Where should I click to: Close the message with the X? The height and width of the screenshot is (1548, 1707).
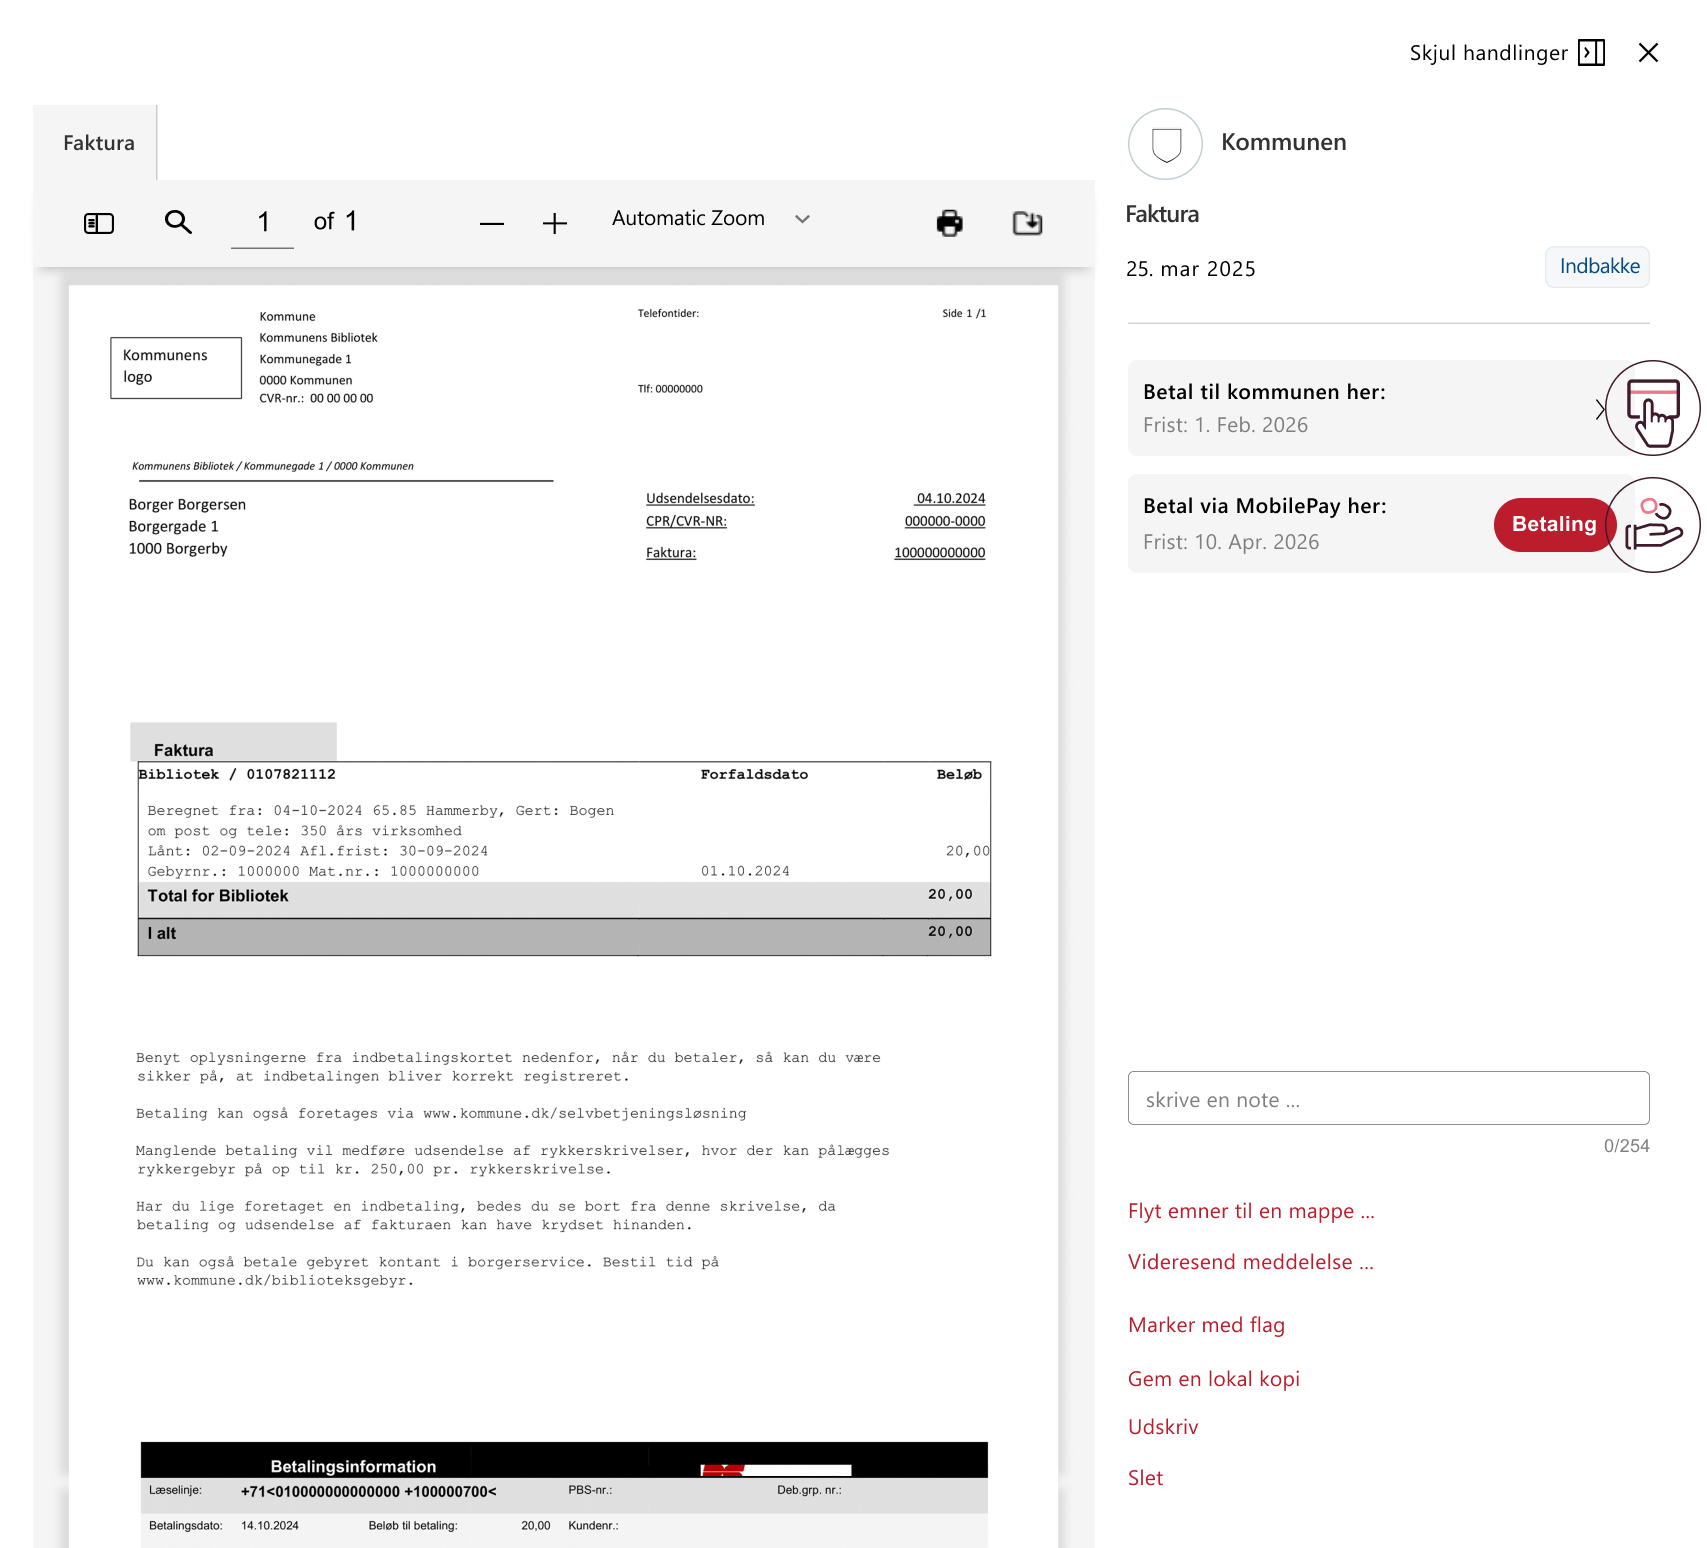(1648, 53)
